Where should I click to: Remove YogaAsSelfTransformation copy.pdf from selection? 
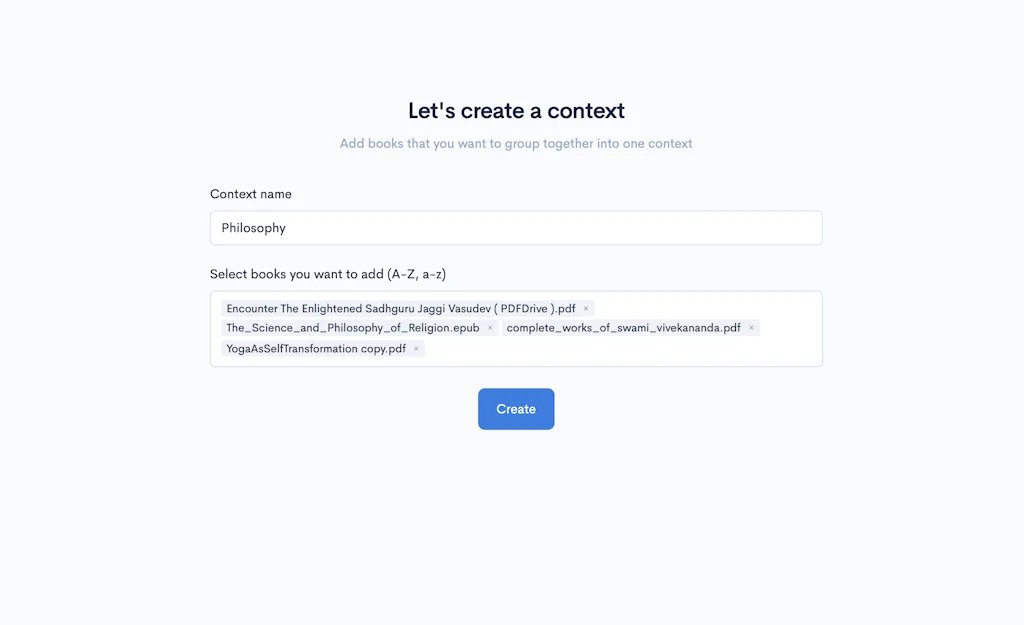416,348
